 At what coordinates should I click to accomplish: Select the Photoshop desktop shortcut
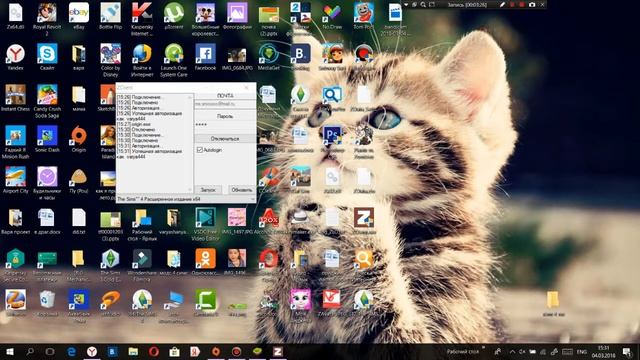(332, 139)
